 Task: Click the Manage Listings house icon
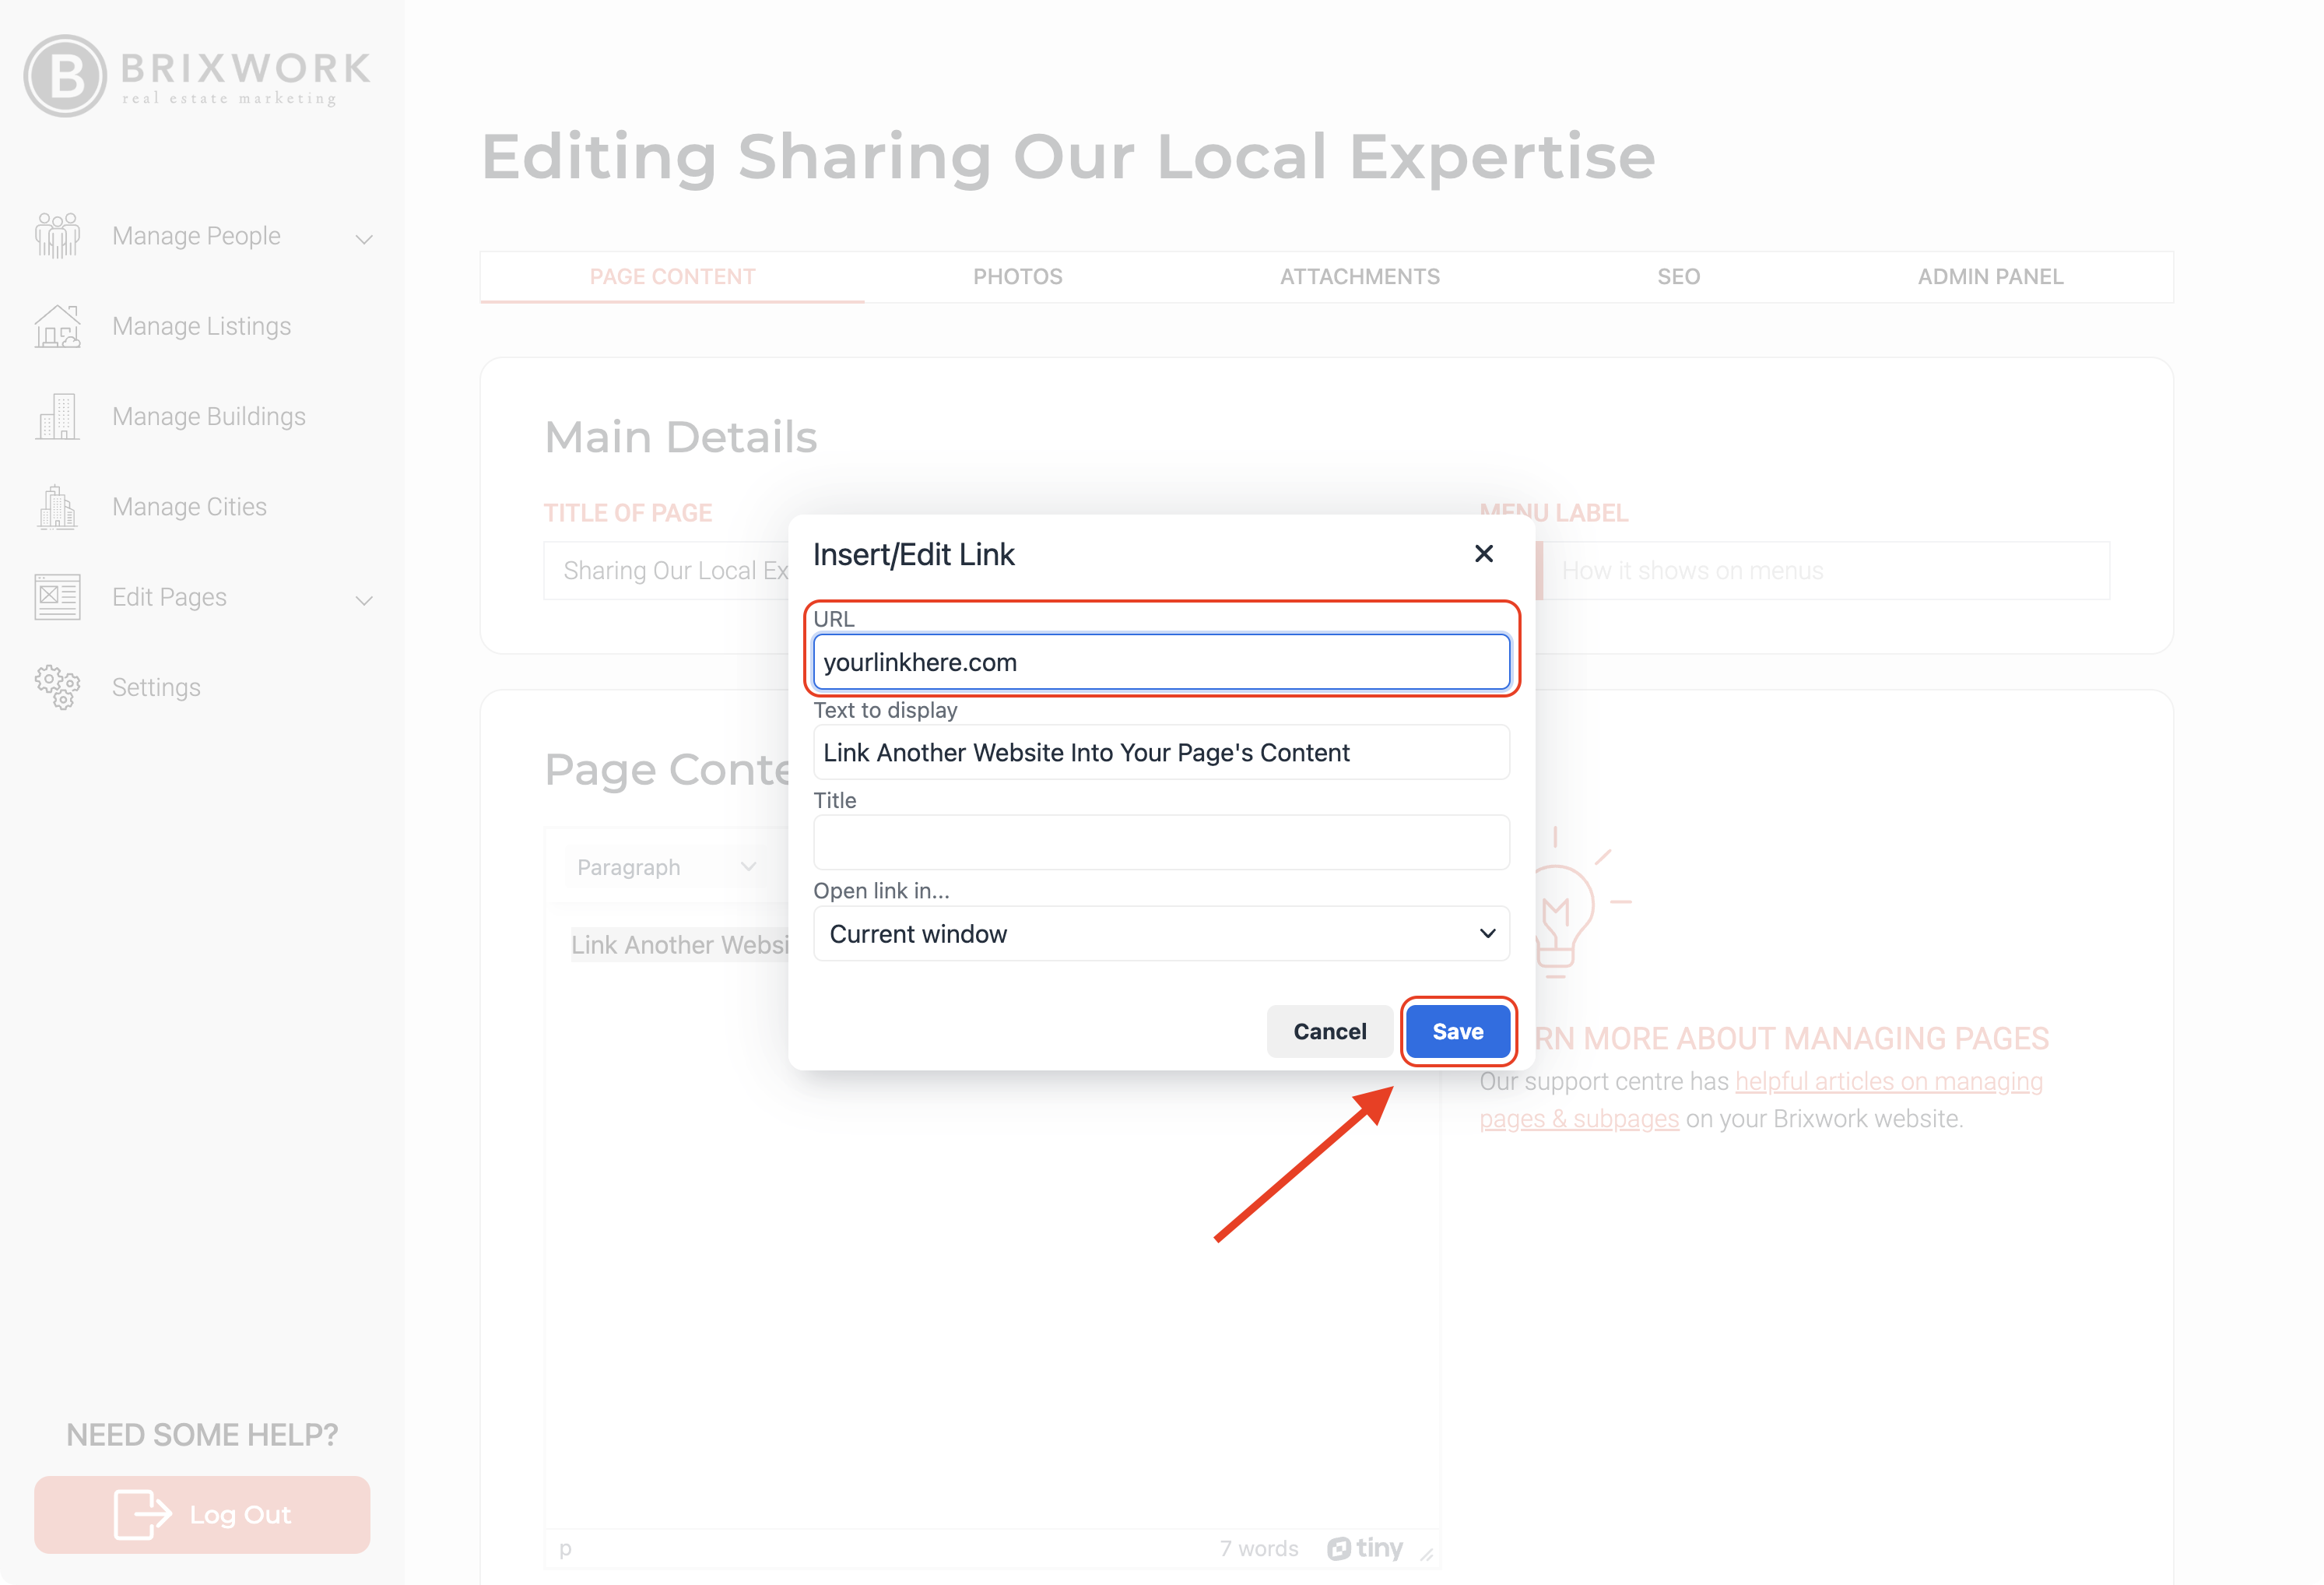click(57, 326)
